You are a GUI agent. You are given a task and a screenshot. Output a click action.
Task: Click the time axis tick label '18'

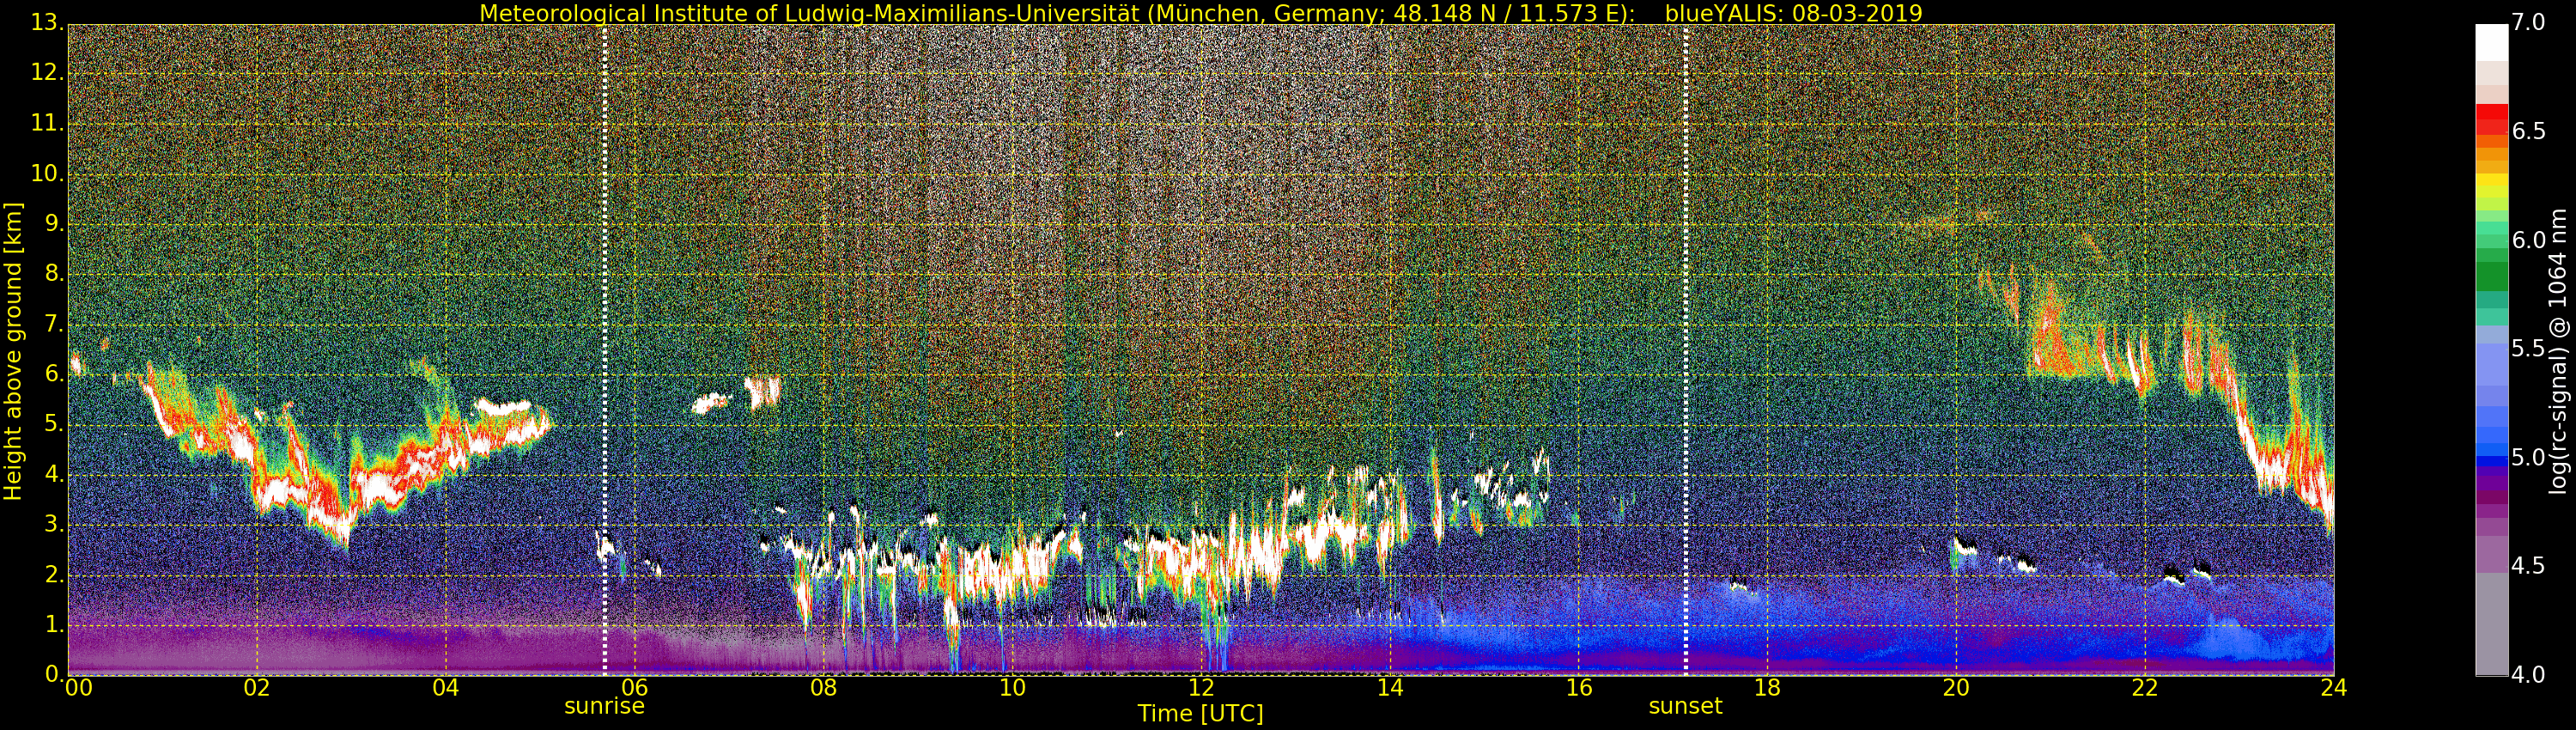tap(1767, 687)
